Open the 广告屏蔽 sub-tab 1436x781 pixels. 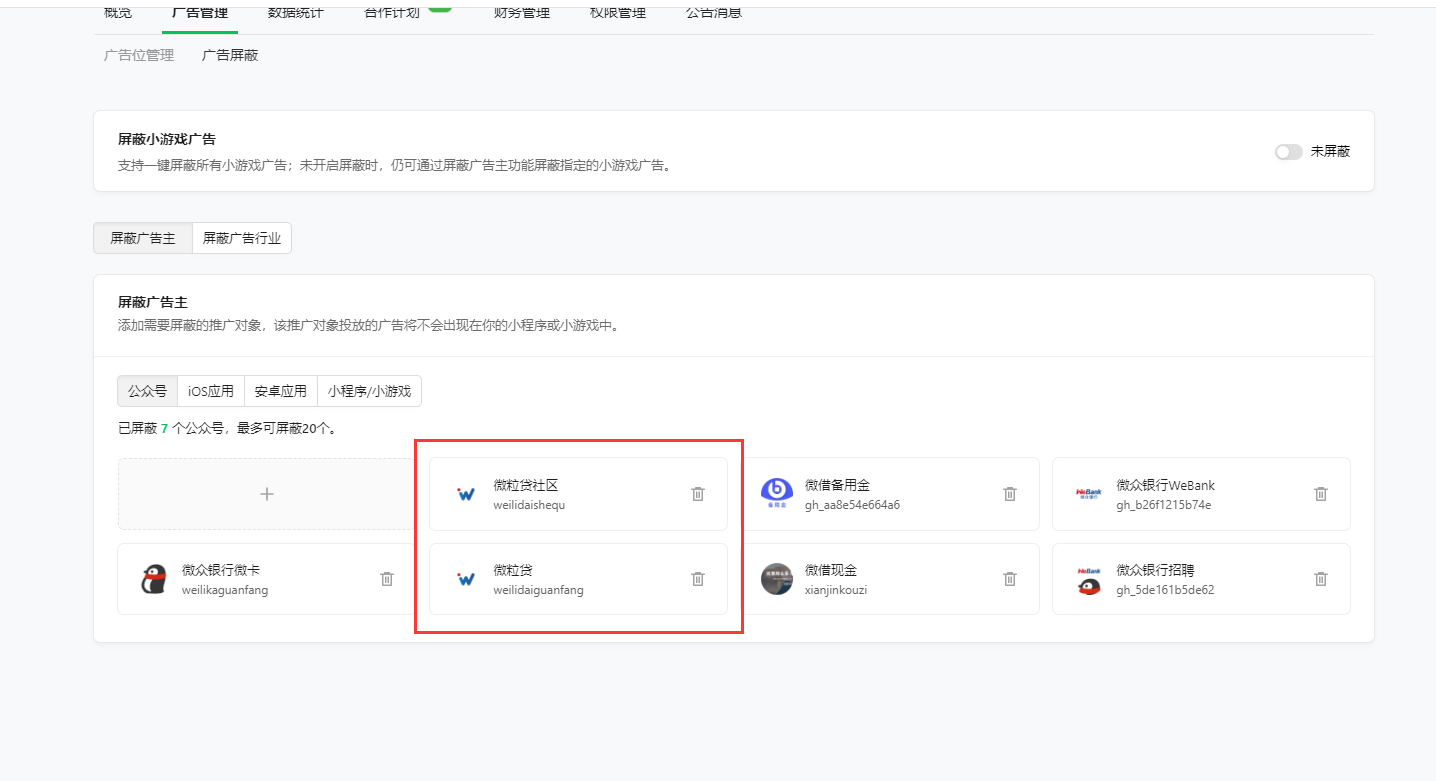pyautogui.click(x=230, y=55)
